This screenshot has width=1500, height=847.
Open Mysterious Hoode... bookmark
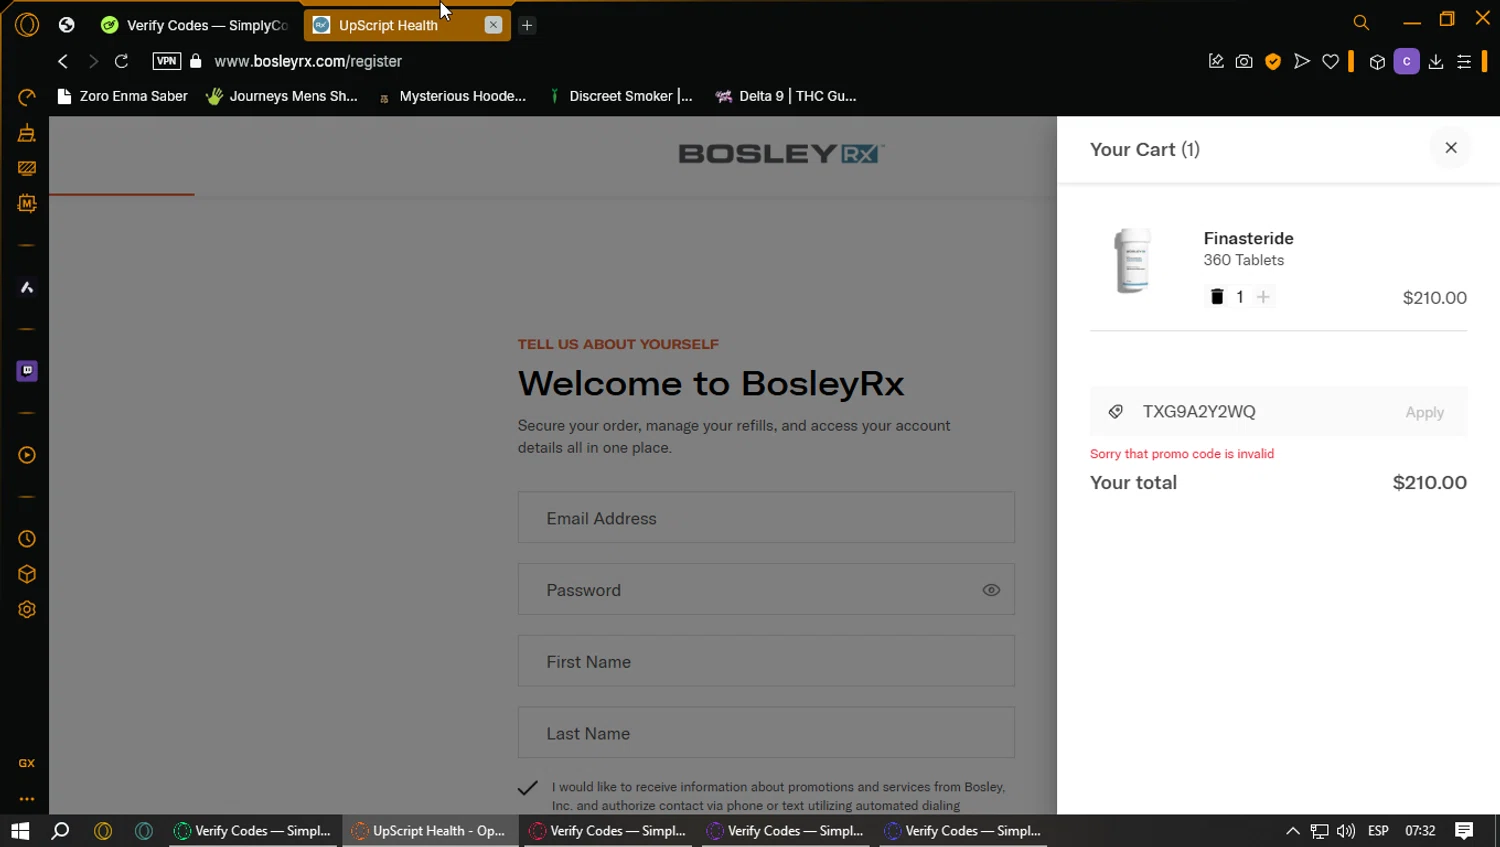click(451, 96)
